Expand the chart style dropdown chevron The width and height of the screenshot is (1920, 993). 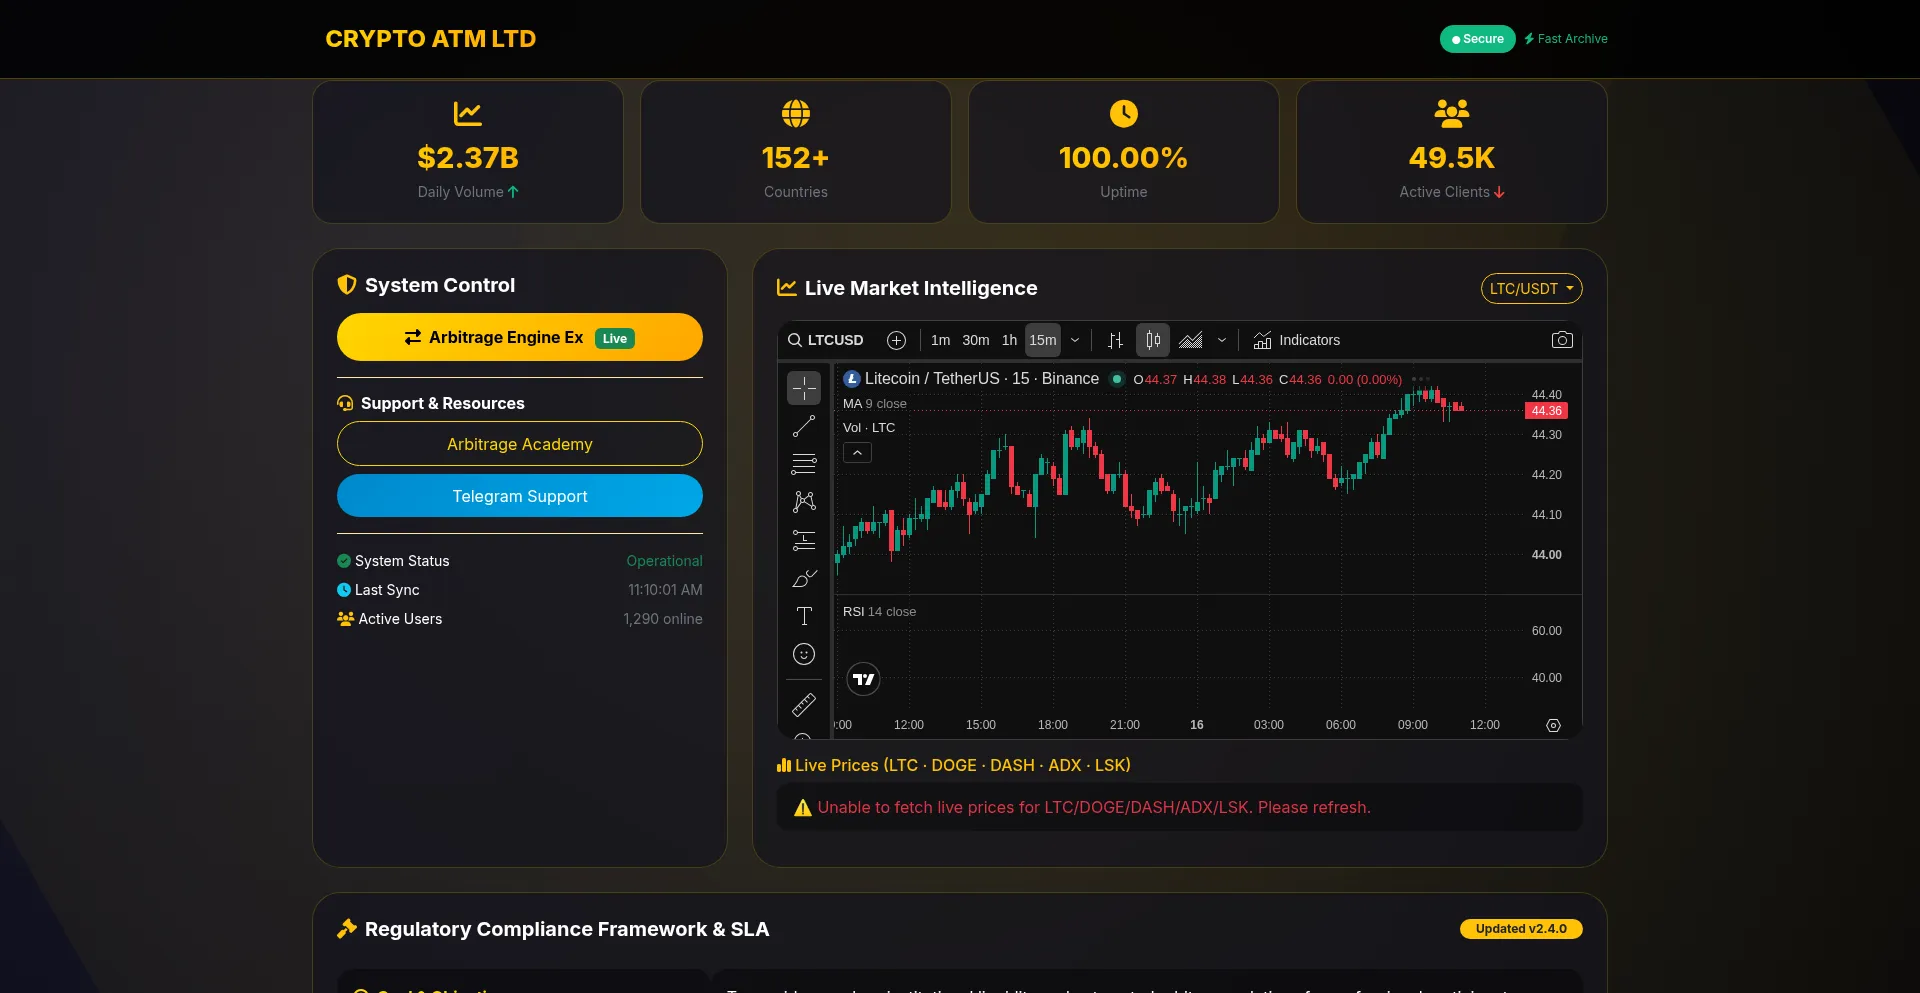coord(1222,340)
